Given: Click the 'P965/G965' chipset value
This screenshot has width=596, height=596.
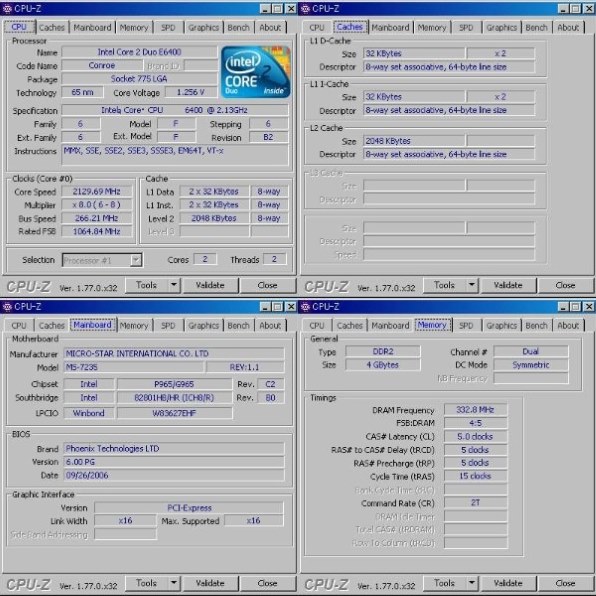Looking at the screenshot, I should tap(174, 384).
